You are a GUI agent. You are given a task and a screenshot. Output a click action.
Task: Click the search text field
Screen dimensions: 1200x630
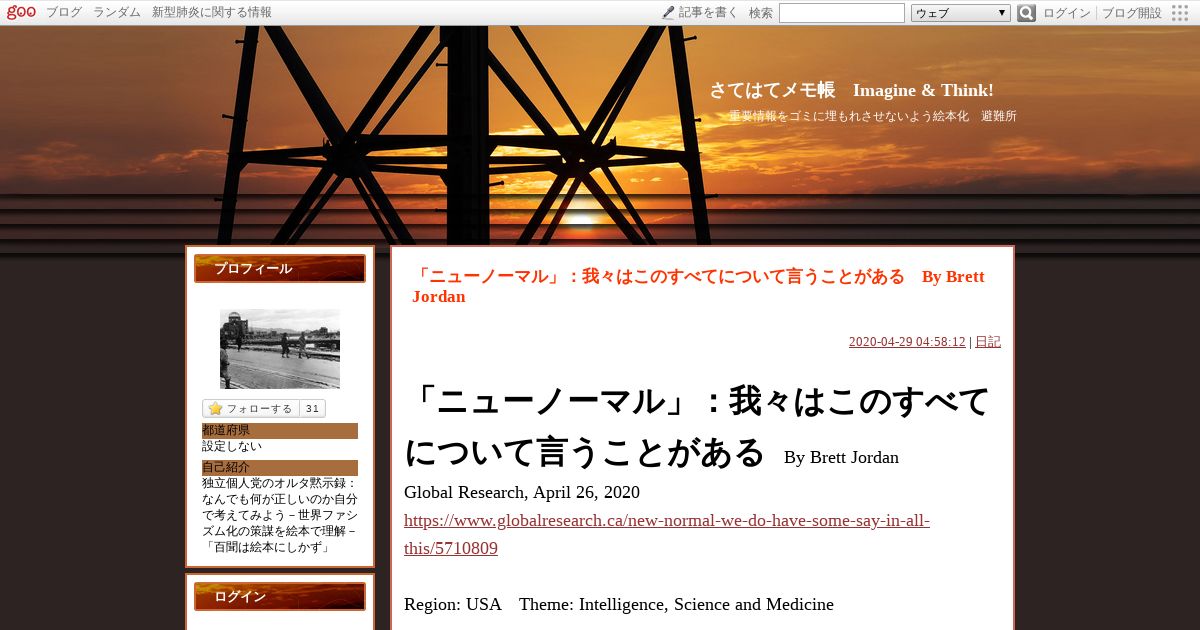841,13
